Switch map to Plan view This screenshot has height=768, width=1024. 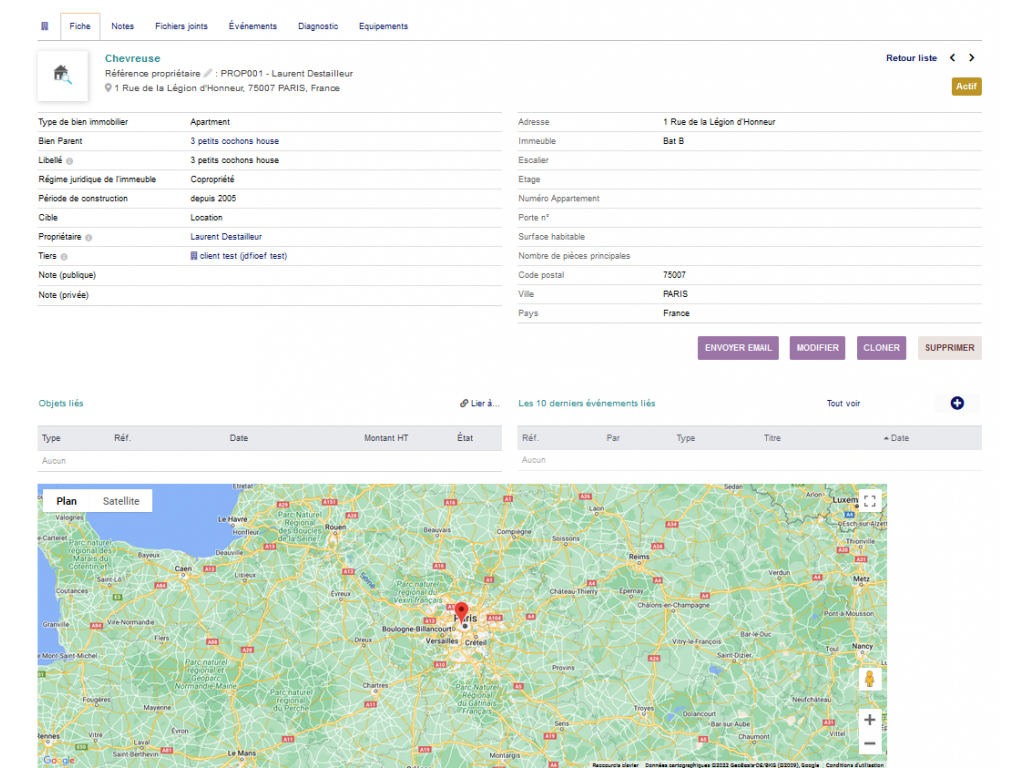66,501
